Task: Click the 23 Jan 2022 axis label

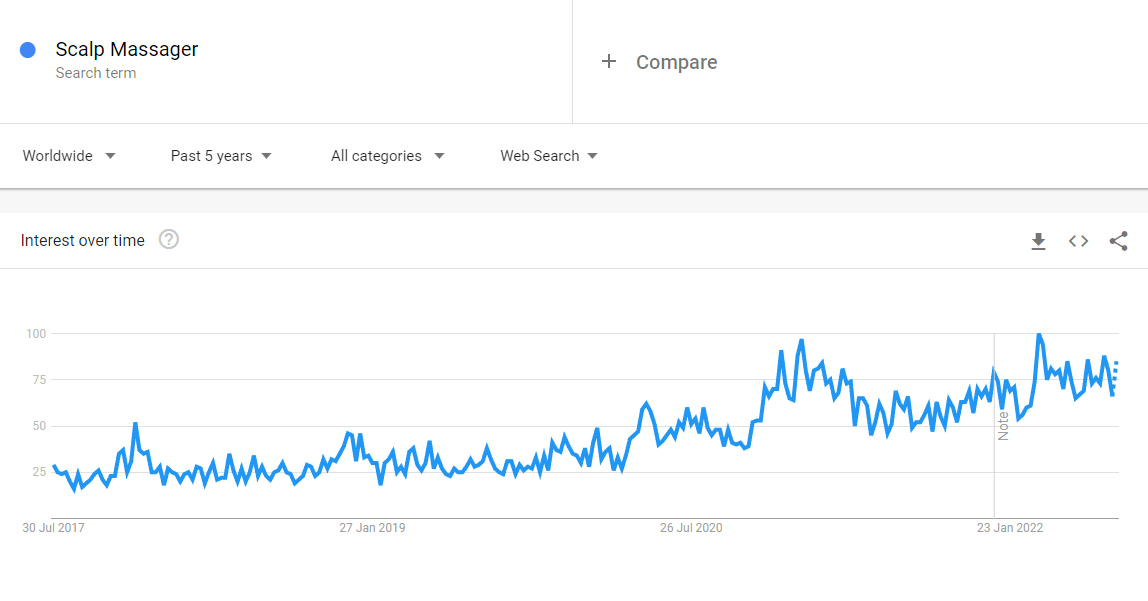Action: pos(1010,528)
